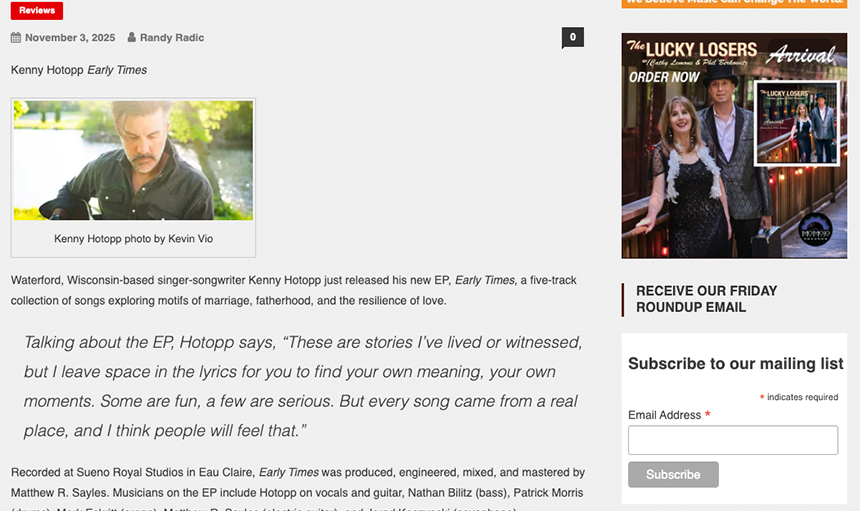Open the November 3, 2025 date link

(70, 37)
